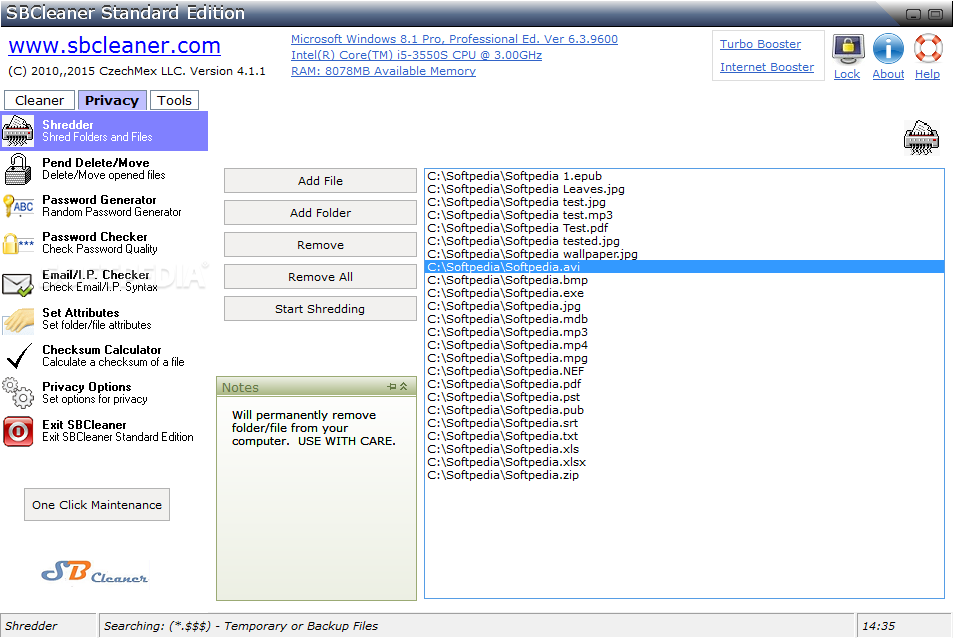
Task: Click the Password Checker lock icon
Action: click(18, 243)
